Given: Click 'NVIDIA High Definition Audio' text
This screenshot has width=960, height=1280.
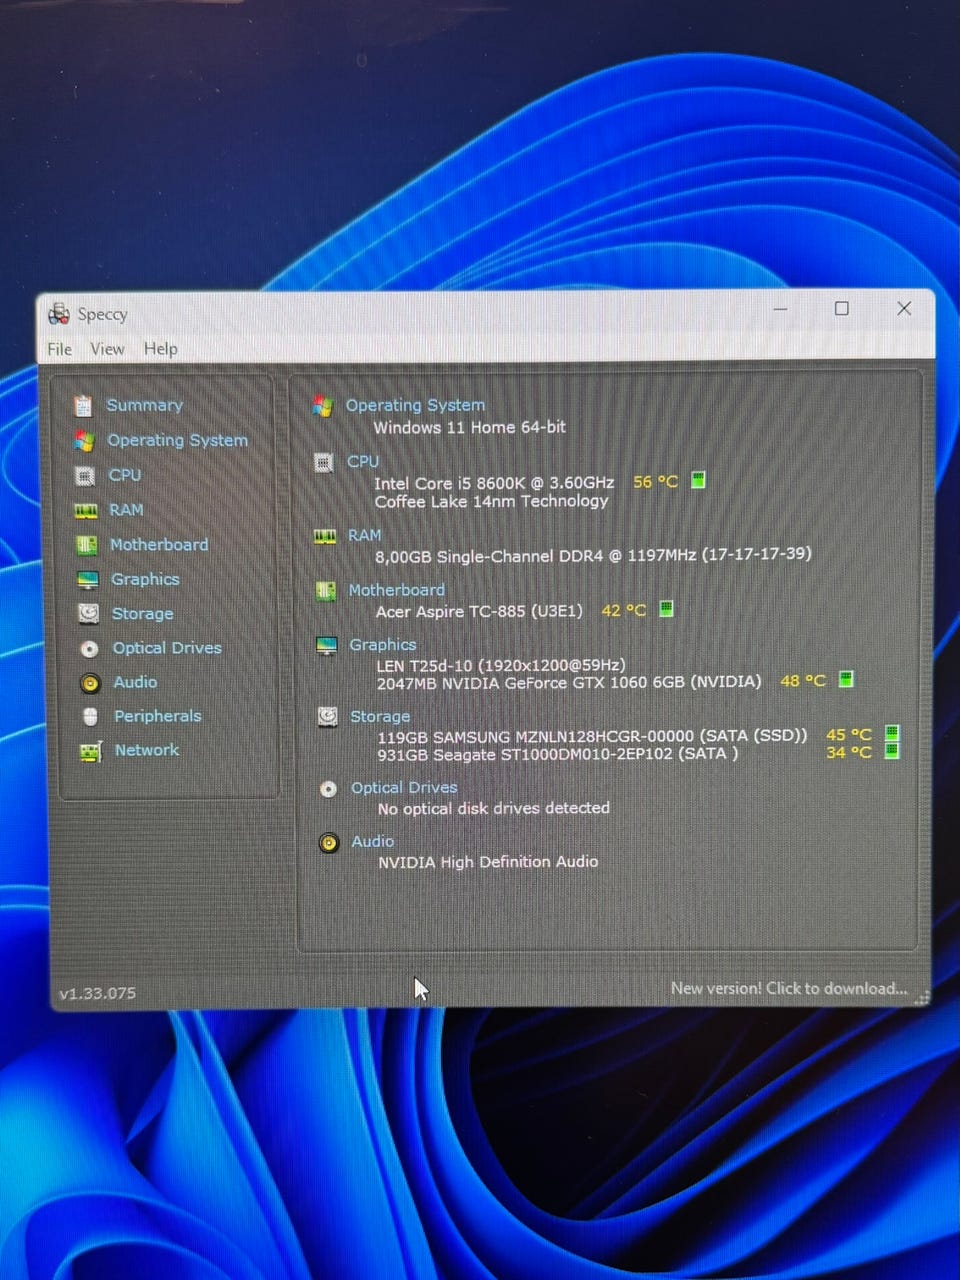Looking at the screenshot, I should coord(488,862).
